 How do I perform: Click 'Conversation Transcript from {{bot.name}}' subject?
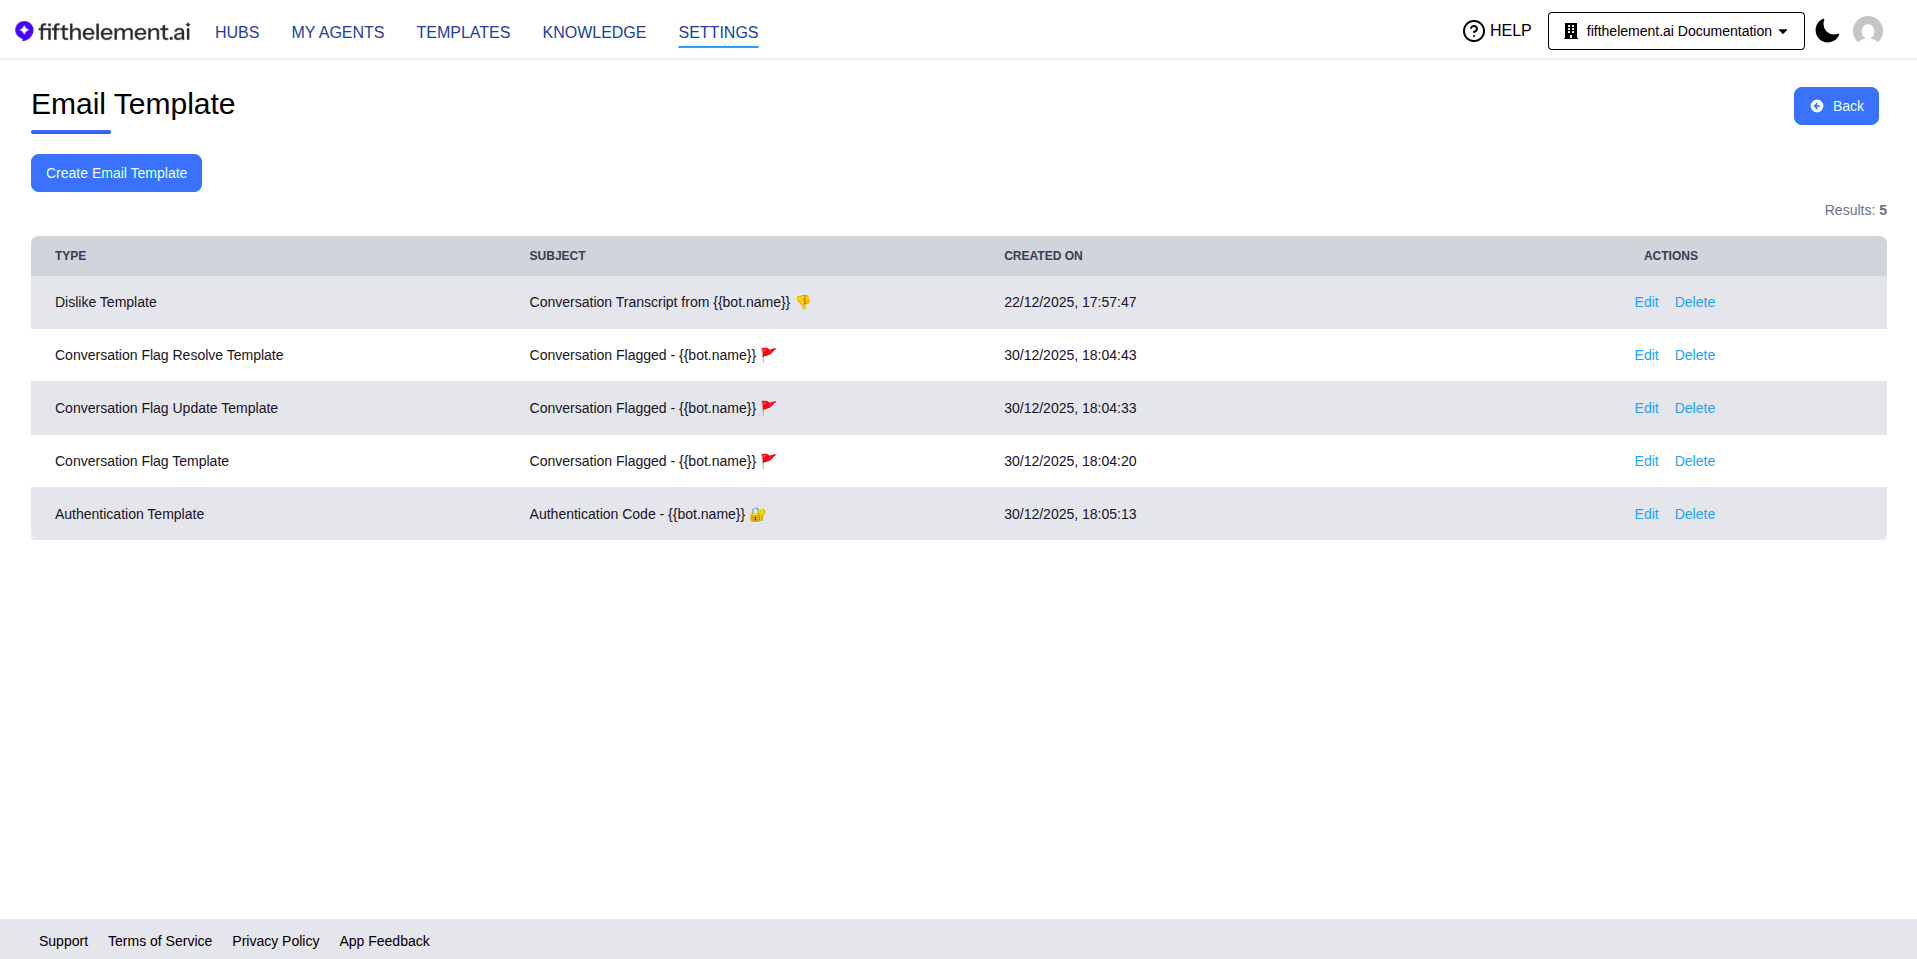tap(669, 302)
